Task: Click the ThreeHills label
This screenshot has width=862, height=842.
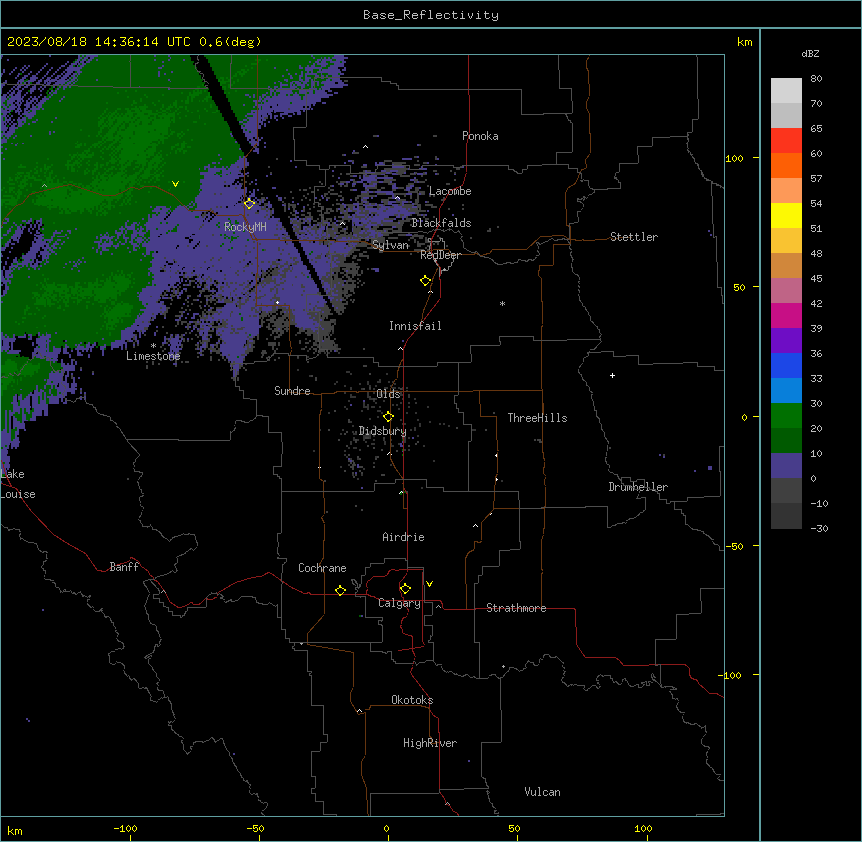Action: 537,418
